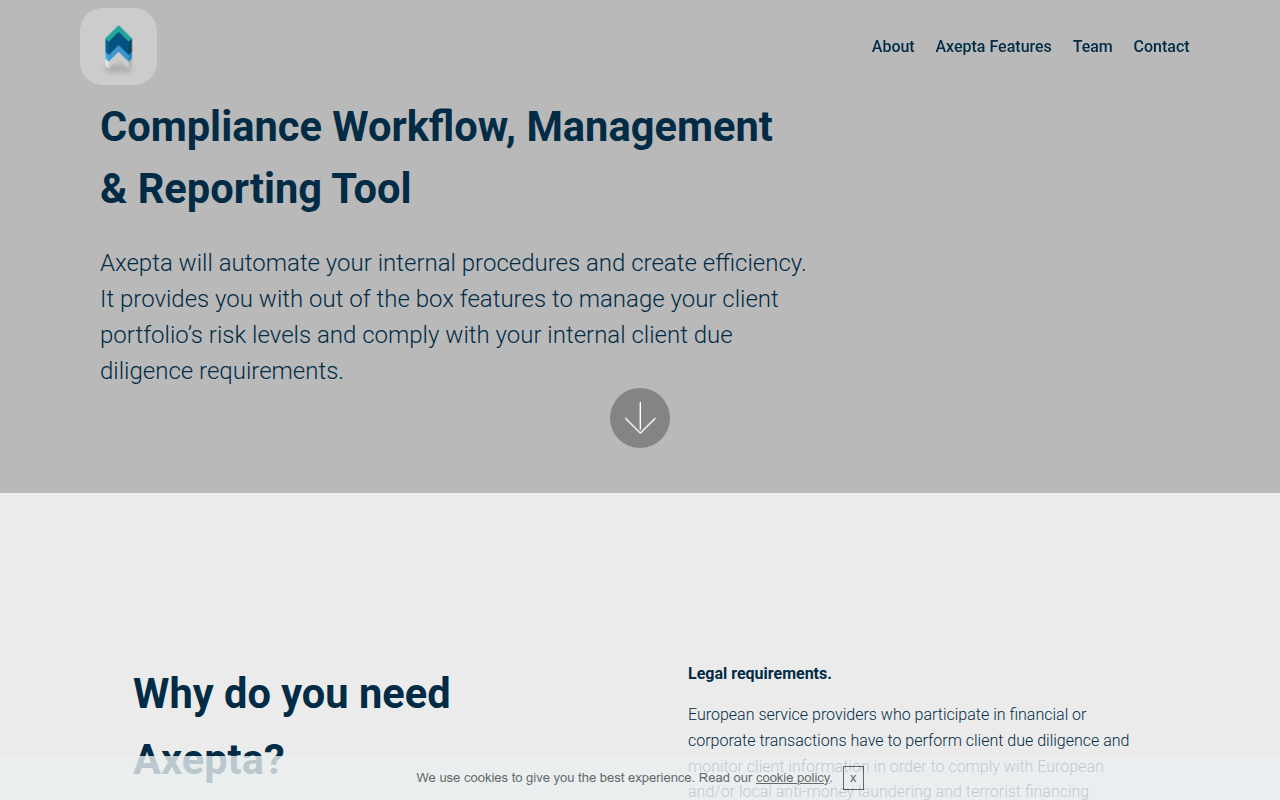The image size is (1280, 800).
Task: Click the paragraph starting 'European service providers'
Action: (x=909, y=753)
